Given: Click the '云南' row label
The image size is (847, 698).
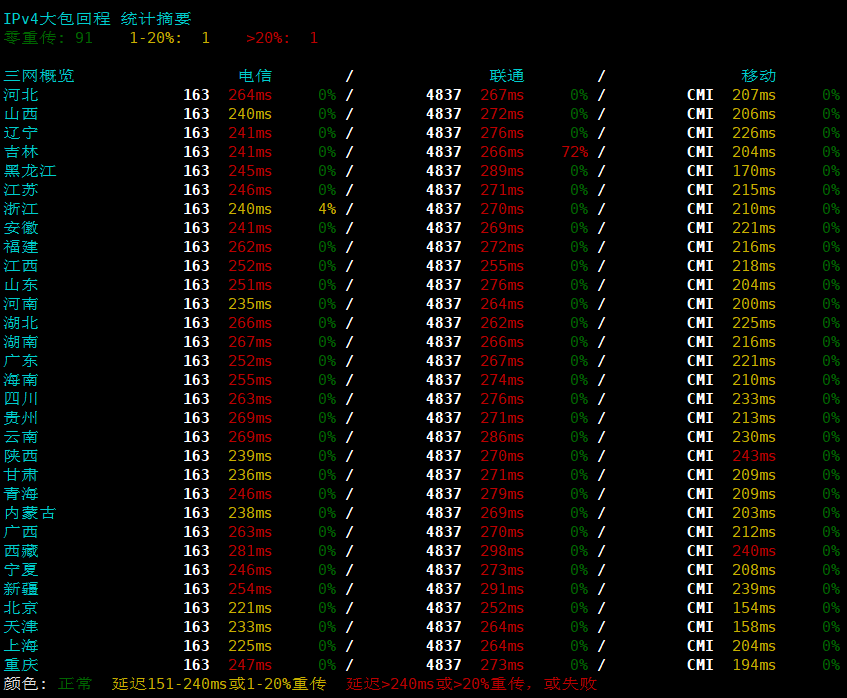Looking at the screenshot, I should [21, 437].
